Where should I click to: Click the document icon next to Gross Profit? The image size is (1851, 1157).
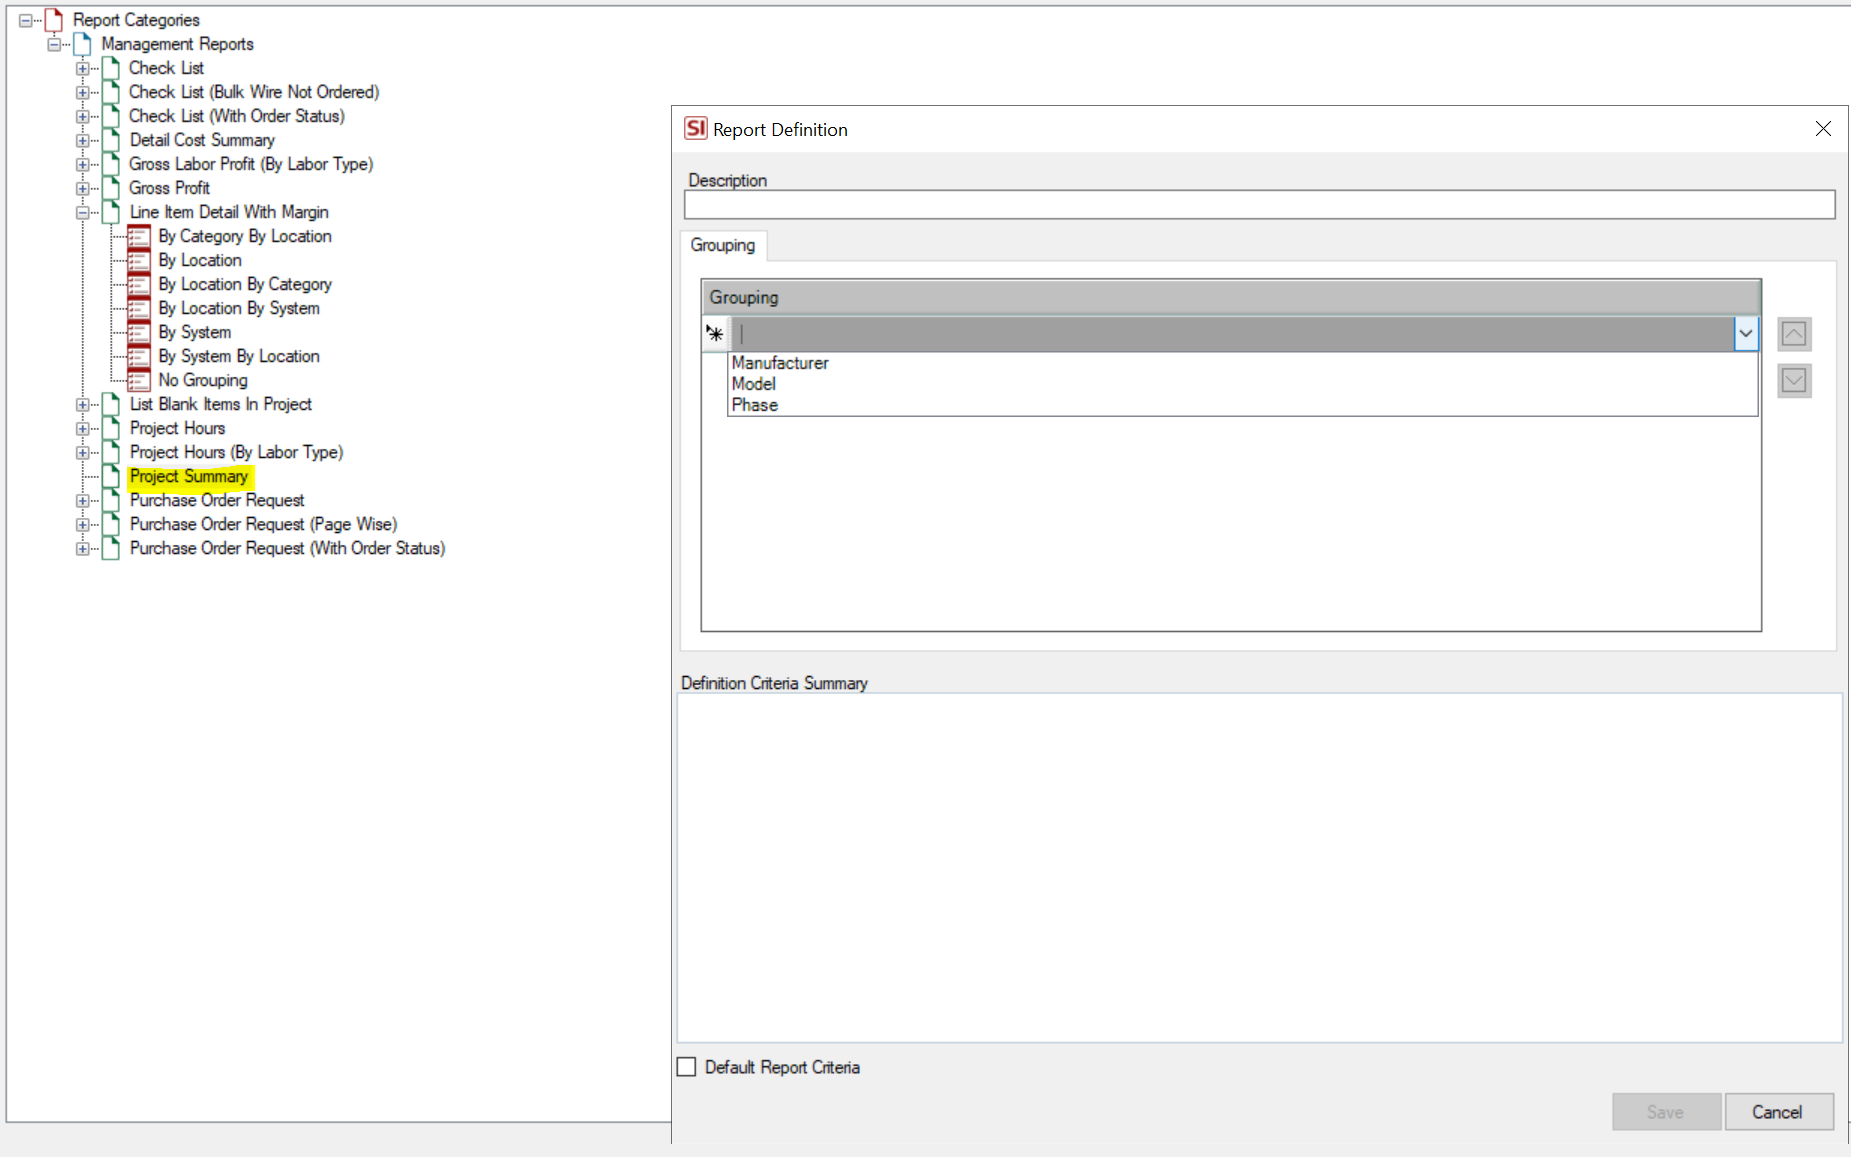point(109,187)
